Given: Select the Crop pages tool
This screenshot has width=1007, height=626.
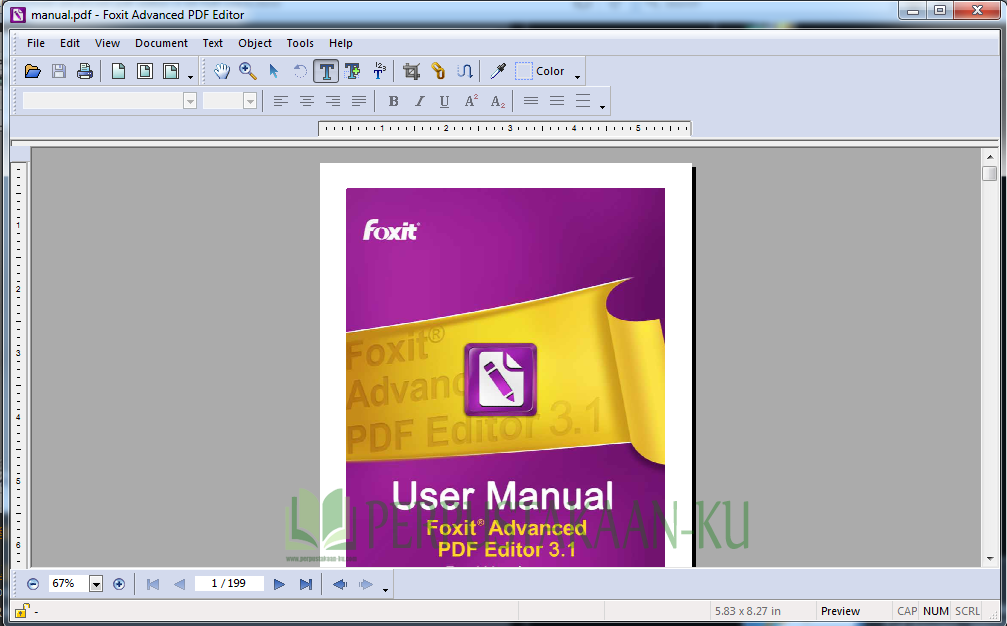Looking at the screenshot, I should pyautogui.click(x=411, y=71).
